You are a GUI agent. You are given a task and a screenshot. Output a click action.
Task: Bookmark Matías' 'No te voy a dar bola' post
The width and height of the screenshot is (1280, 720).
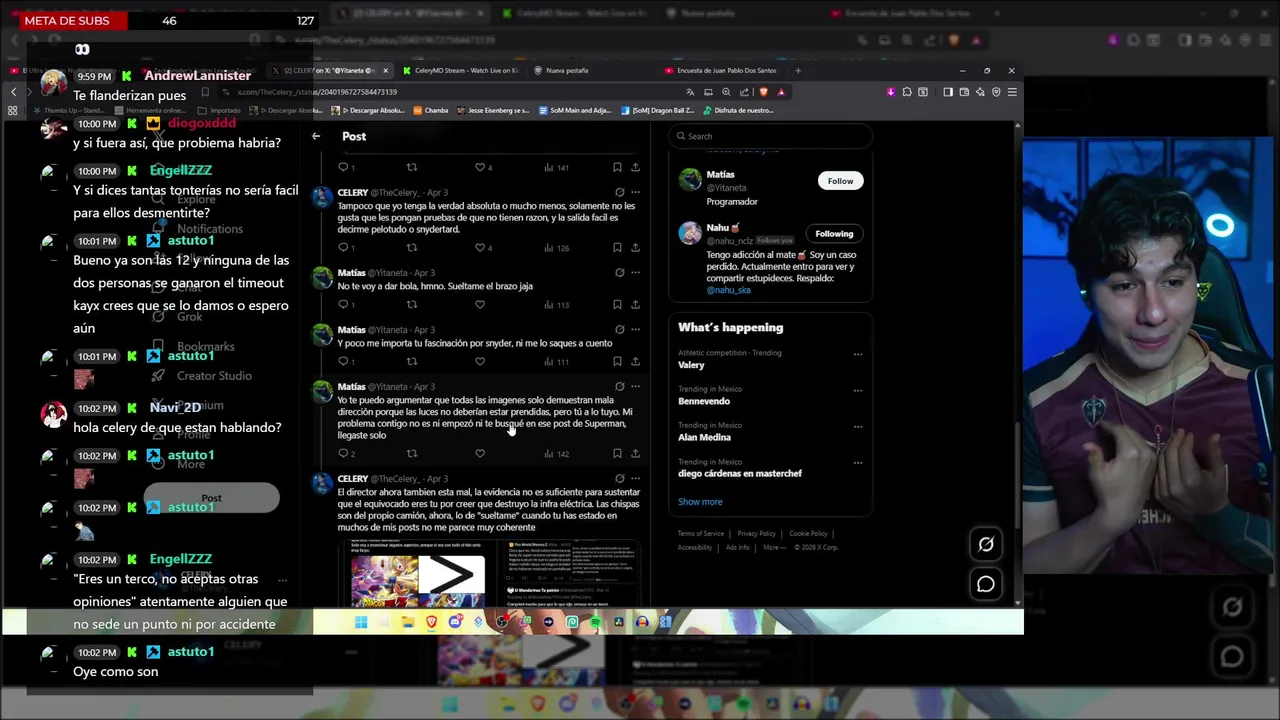tap(617, 304)
